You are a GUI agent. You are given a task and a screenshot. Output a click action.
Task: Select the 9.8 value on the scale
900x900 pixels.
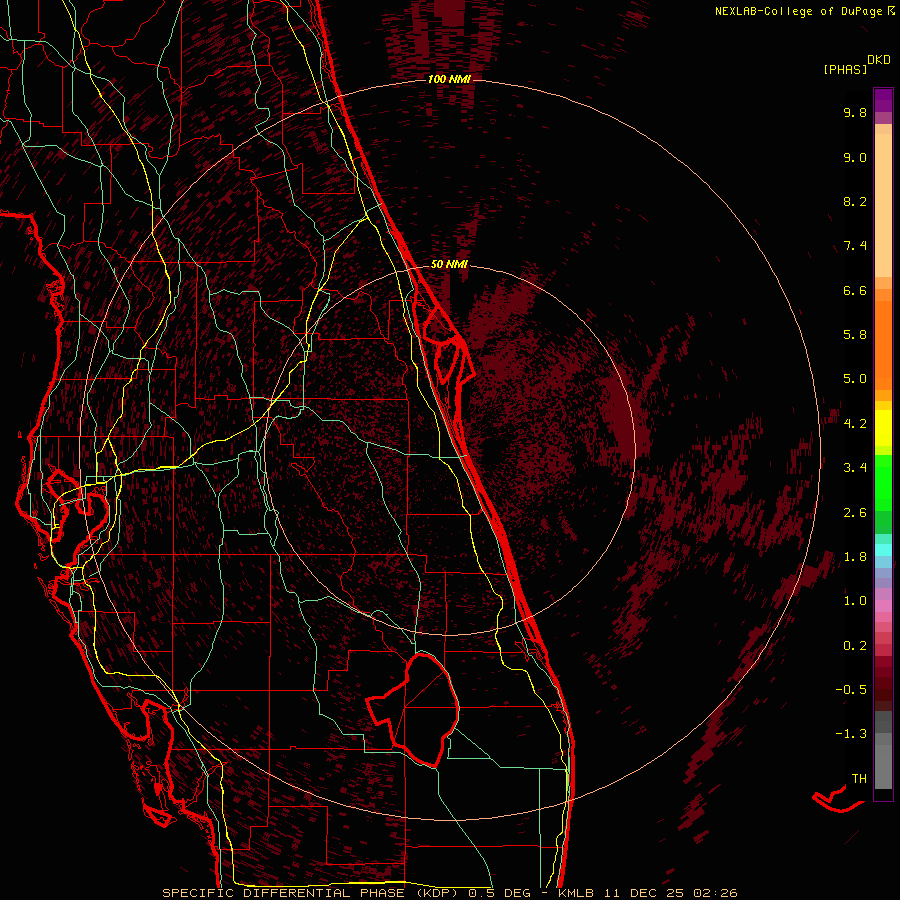pyautogui.click(x=855, y=112)
